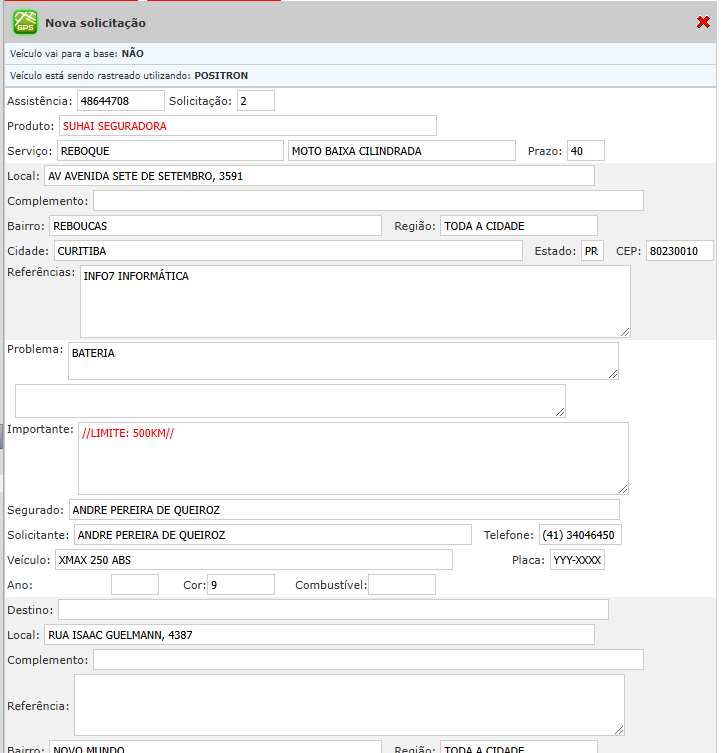Click the empty Combustível field
Screen dimensions: 727x753
[401, 585]
